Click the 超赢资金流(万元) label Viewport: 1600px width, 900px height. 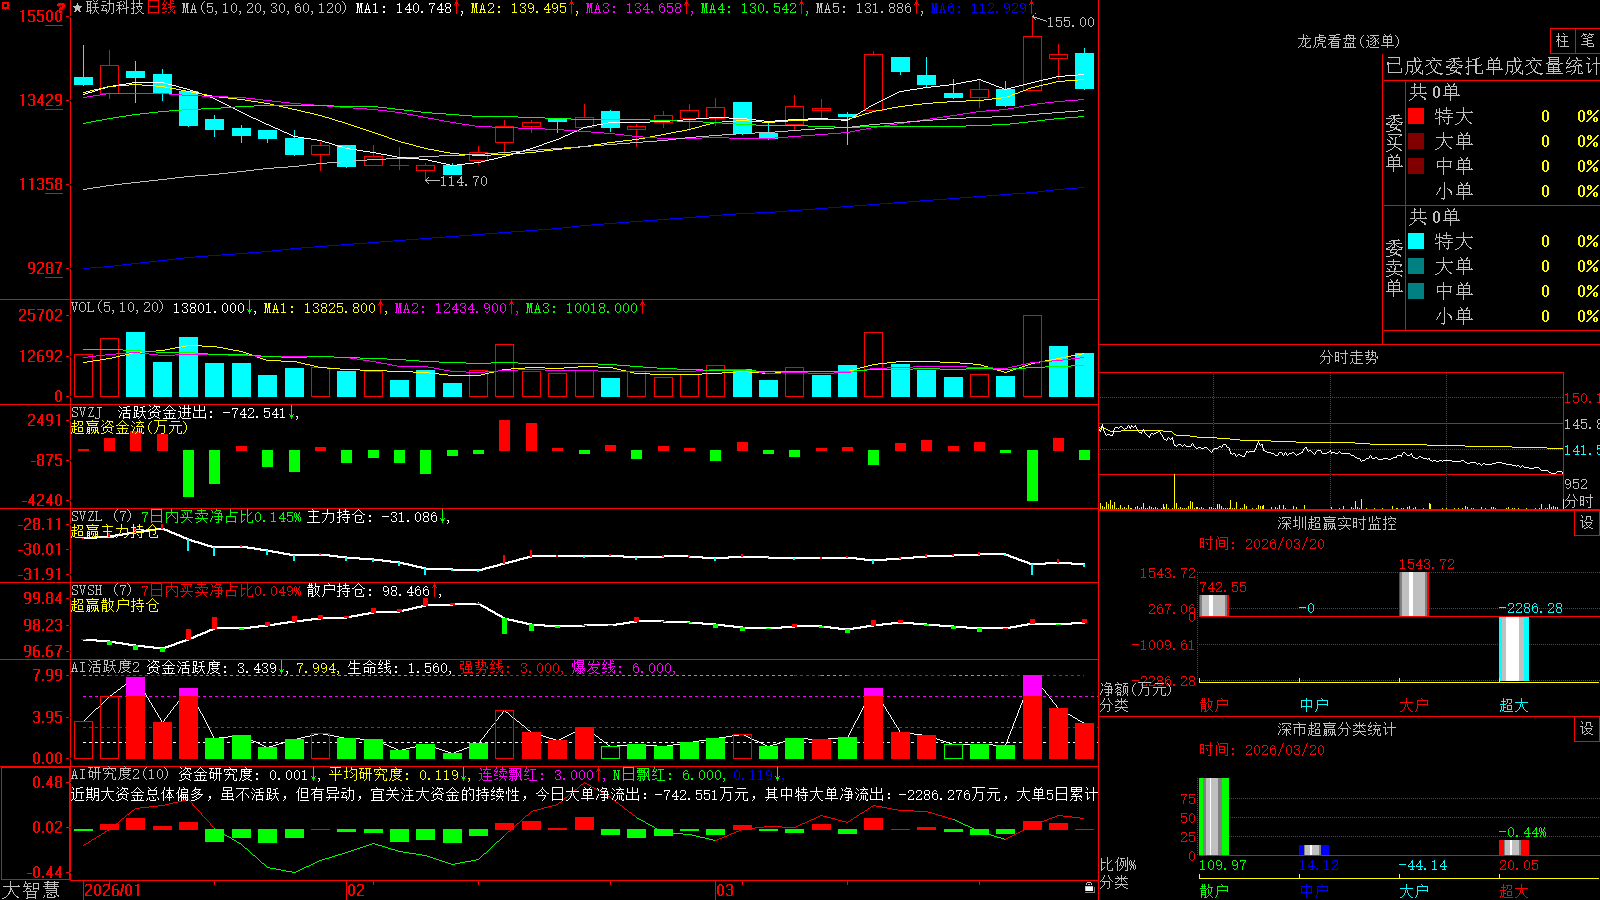click(x=129, y=427)
